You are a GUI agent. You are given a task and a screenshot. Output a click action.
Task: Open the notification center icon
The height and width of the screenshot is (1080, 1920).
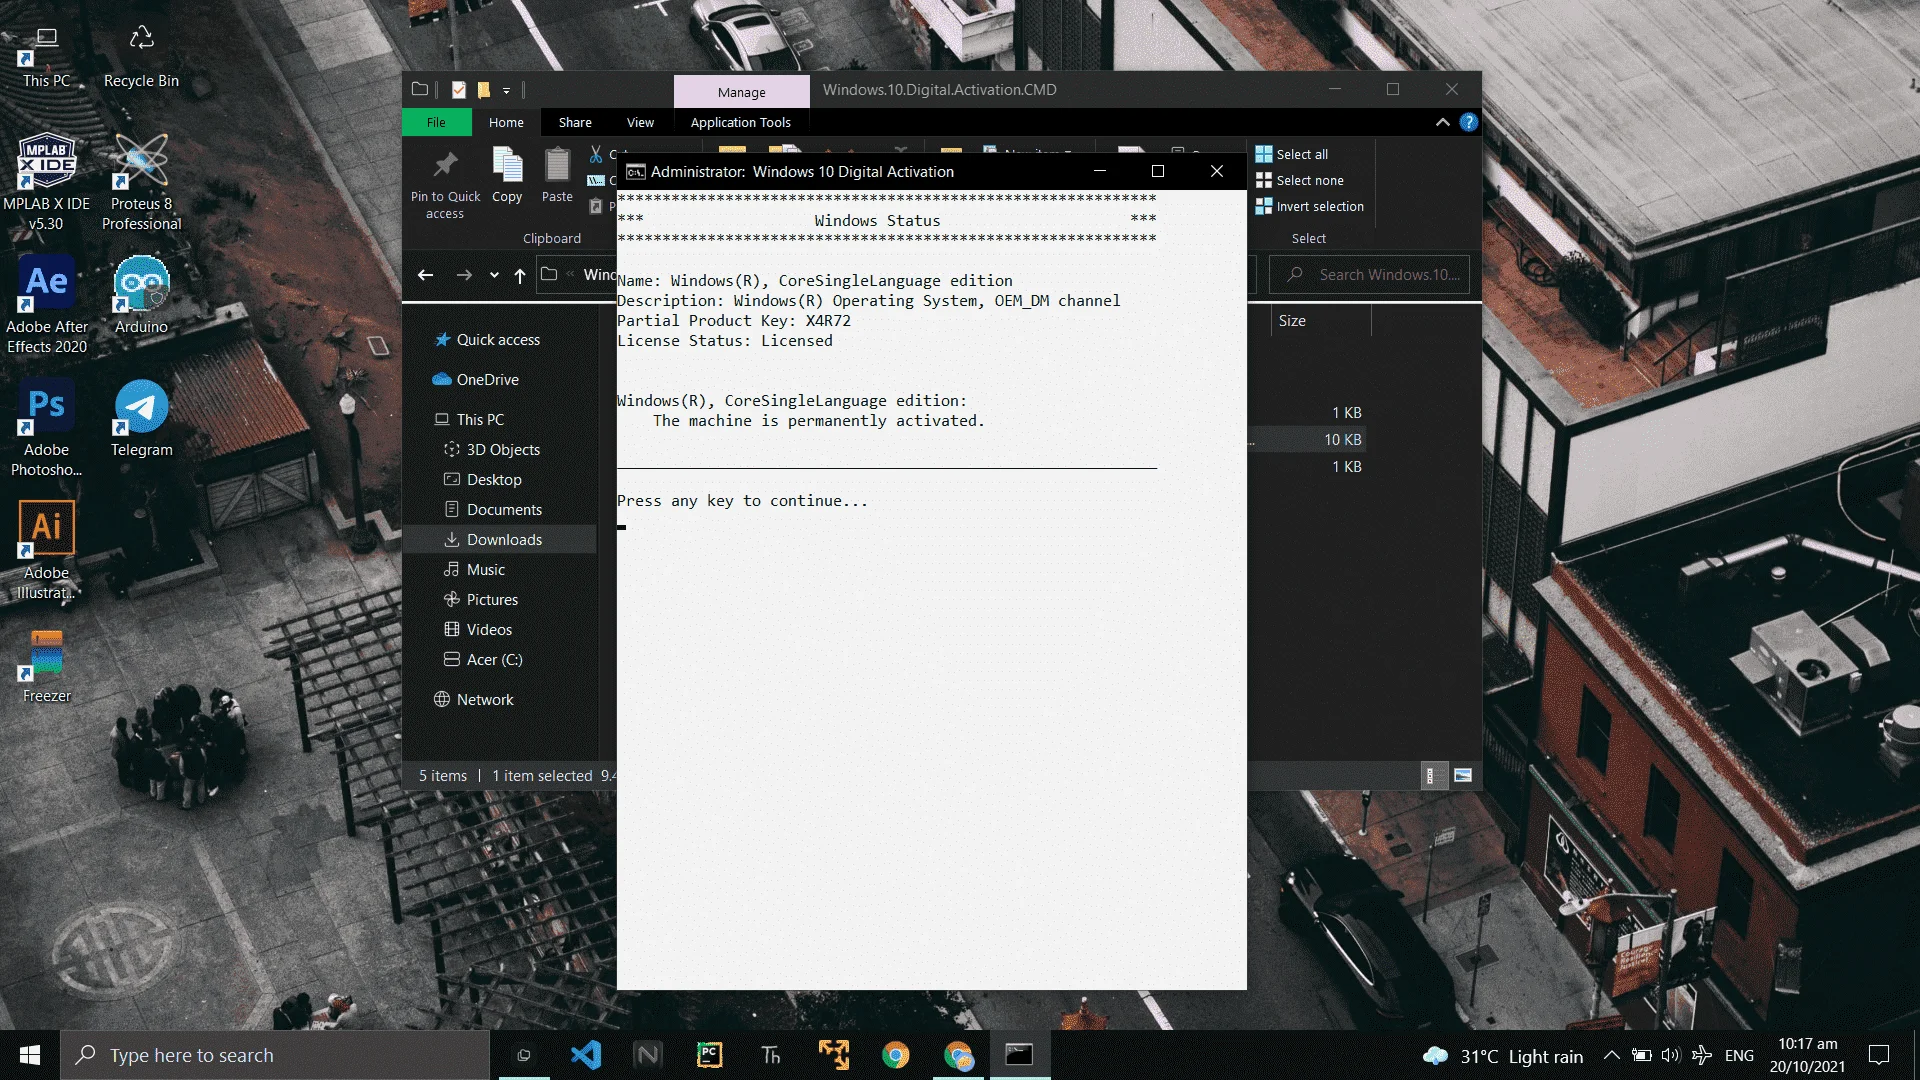pos(1879,1055)
